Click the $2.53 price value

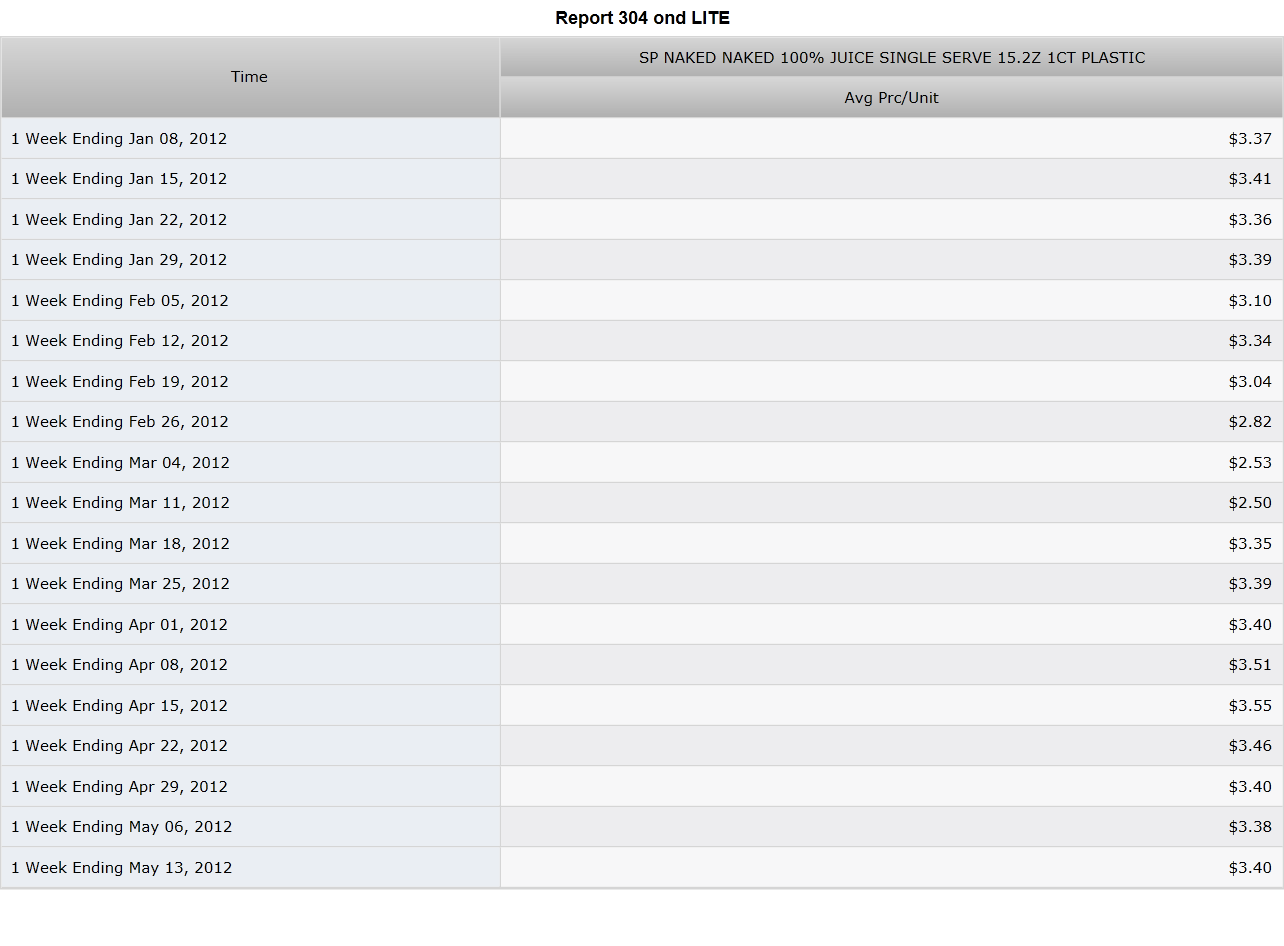coord(1250,463)
